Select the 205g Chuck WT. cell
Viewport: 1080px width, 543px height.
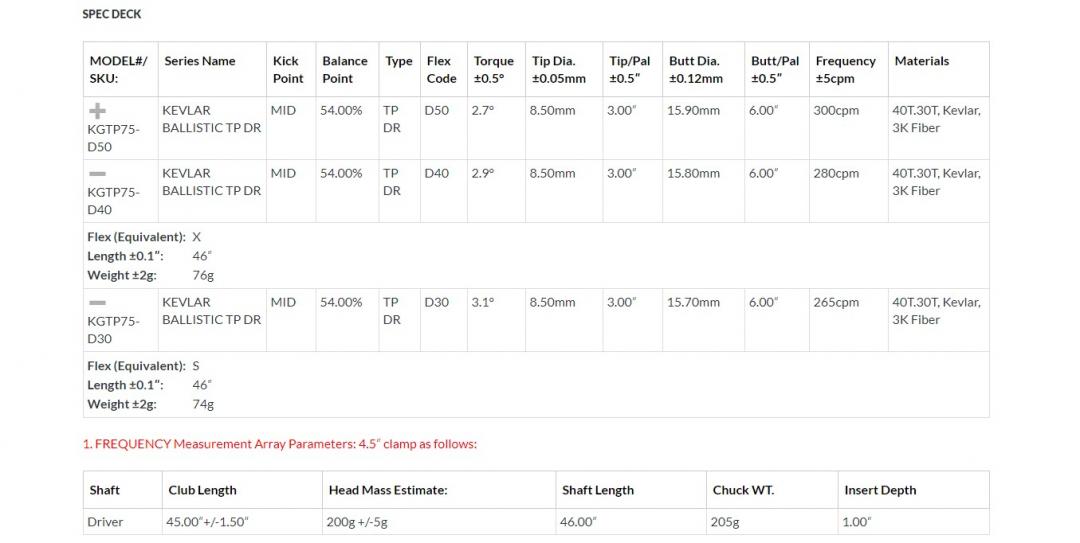726,522
